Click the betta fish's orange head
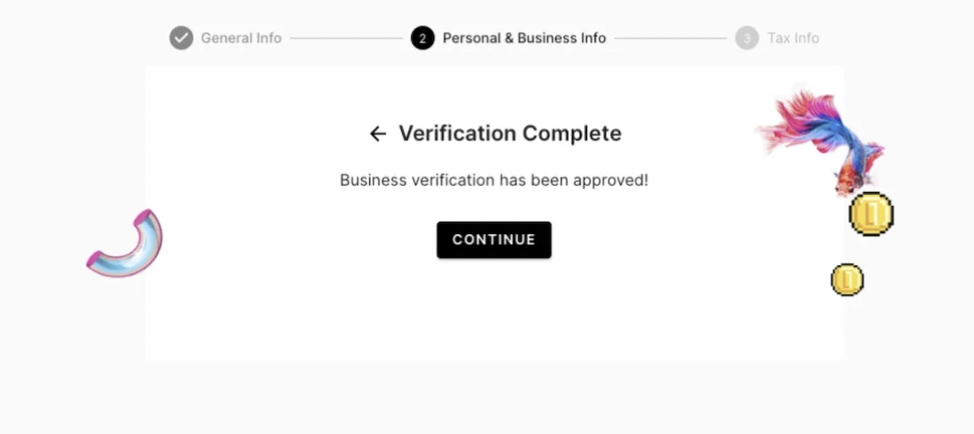 pyautogui.click(x=846, y=181)
